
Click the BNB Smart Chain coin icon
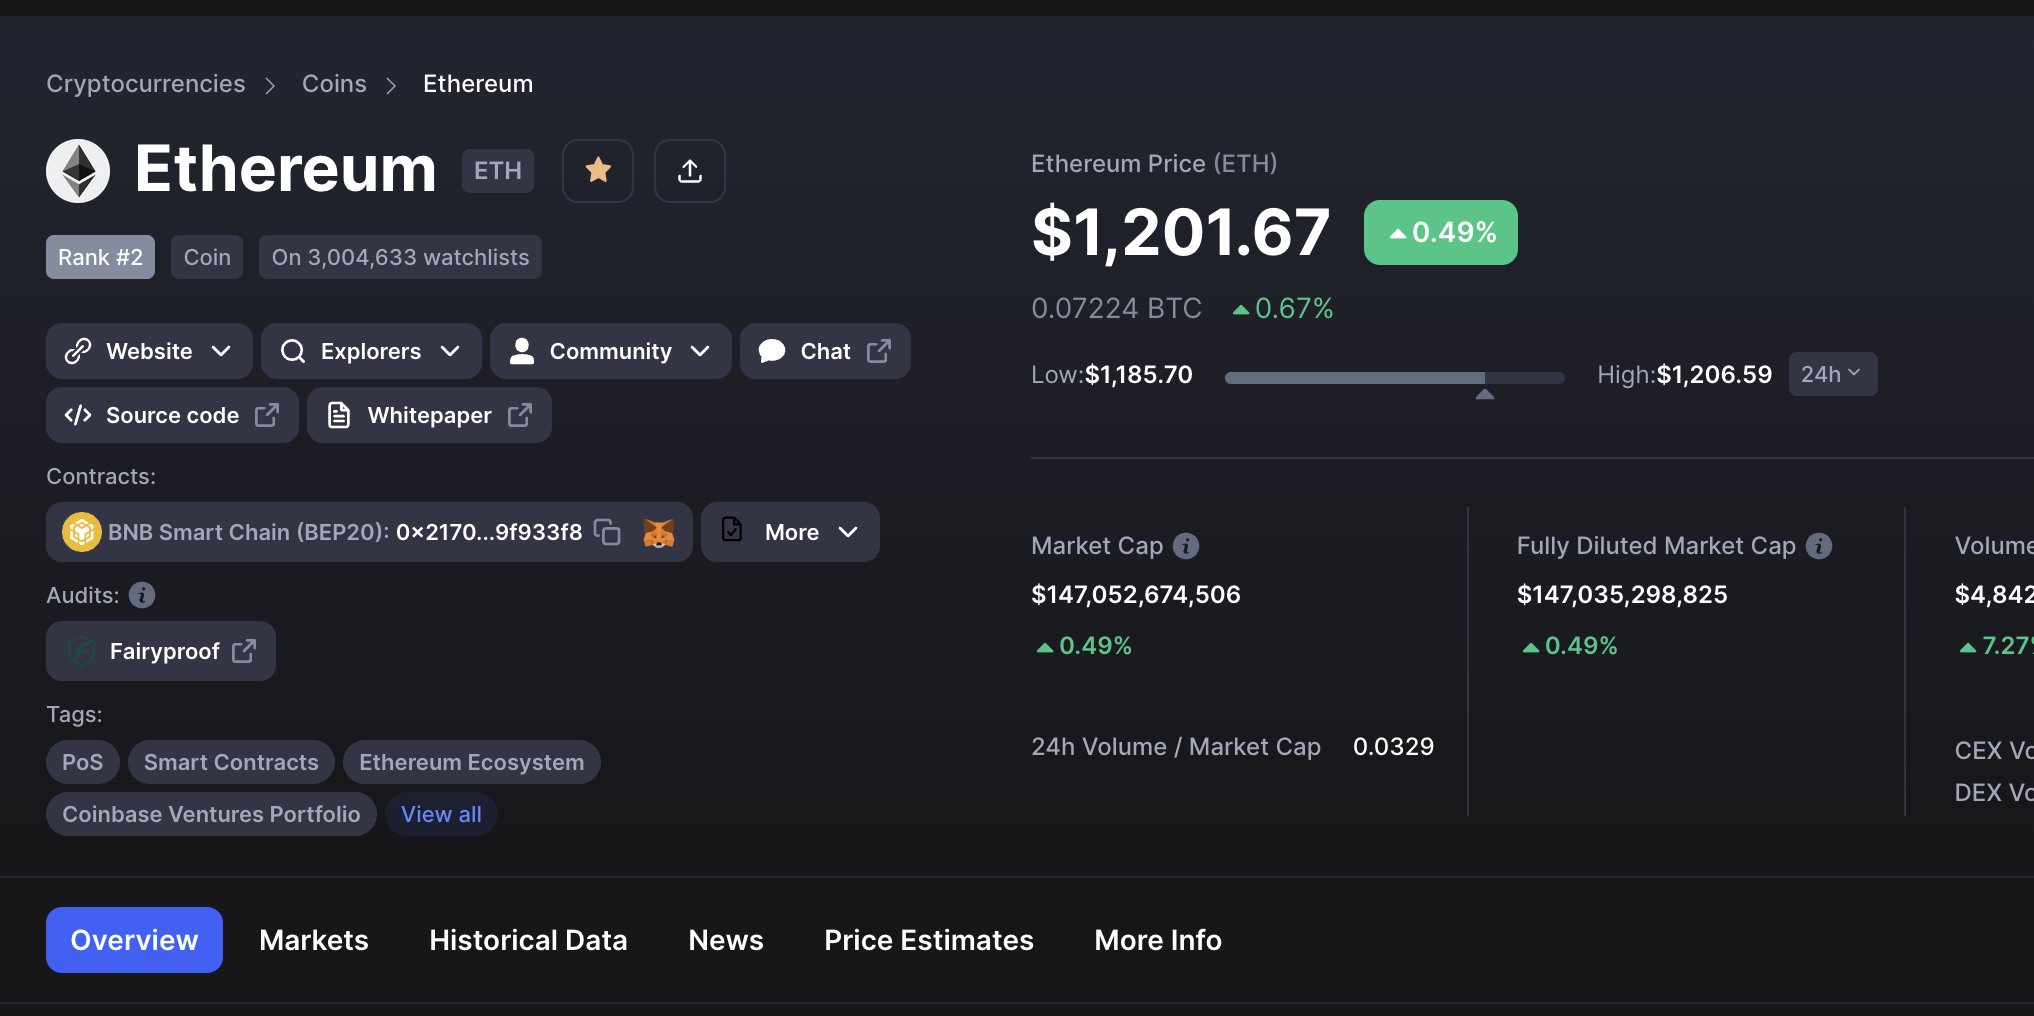pos(82,532)
